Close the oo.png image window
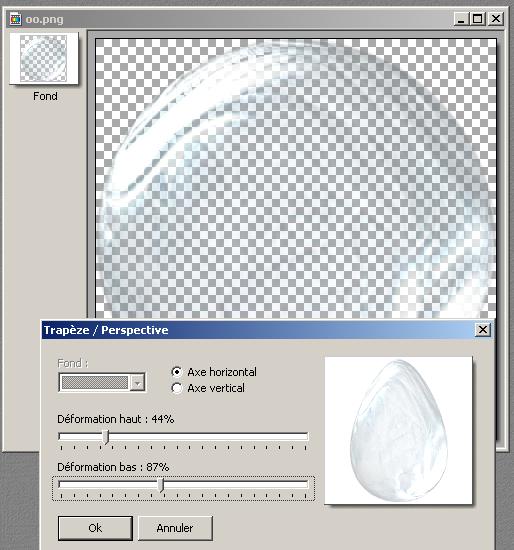This screenshot has height=550, width=514. [x=495, y=19]
